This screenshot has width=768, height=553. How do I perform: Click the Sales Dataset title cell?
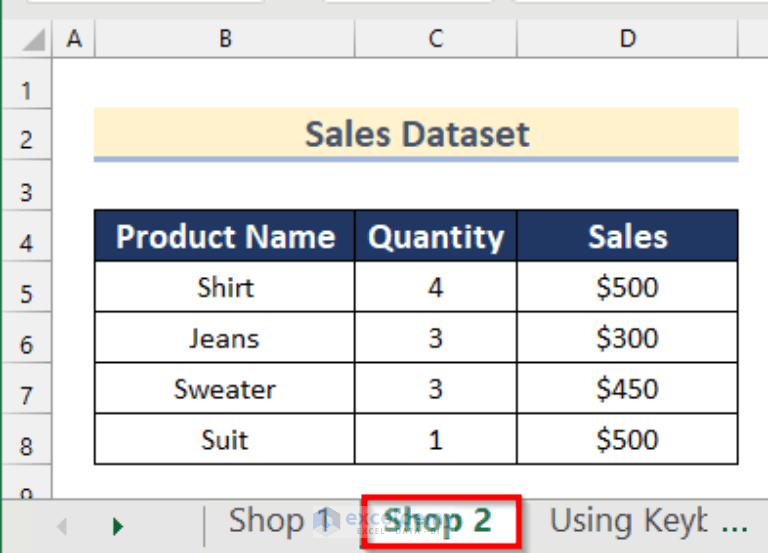[416, 134]
